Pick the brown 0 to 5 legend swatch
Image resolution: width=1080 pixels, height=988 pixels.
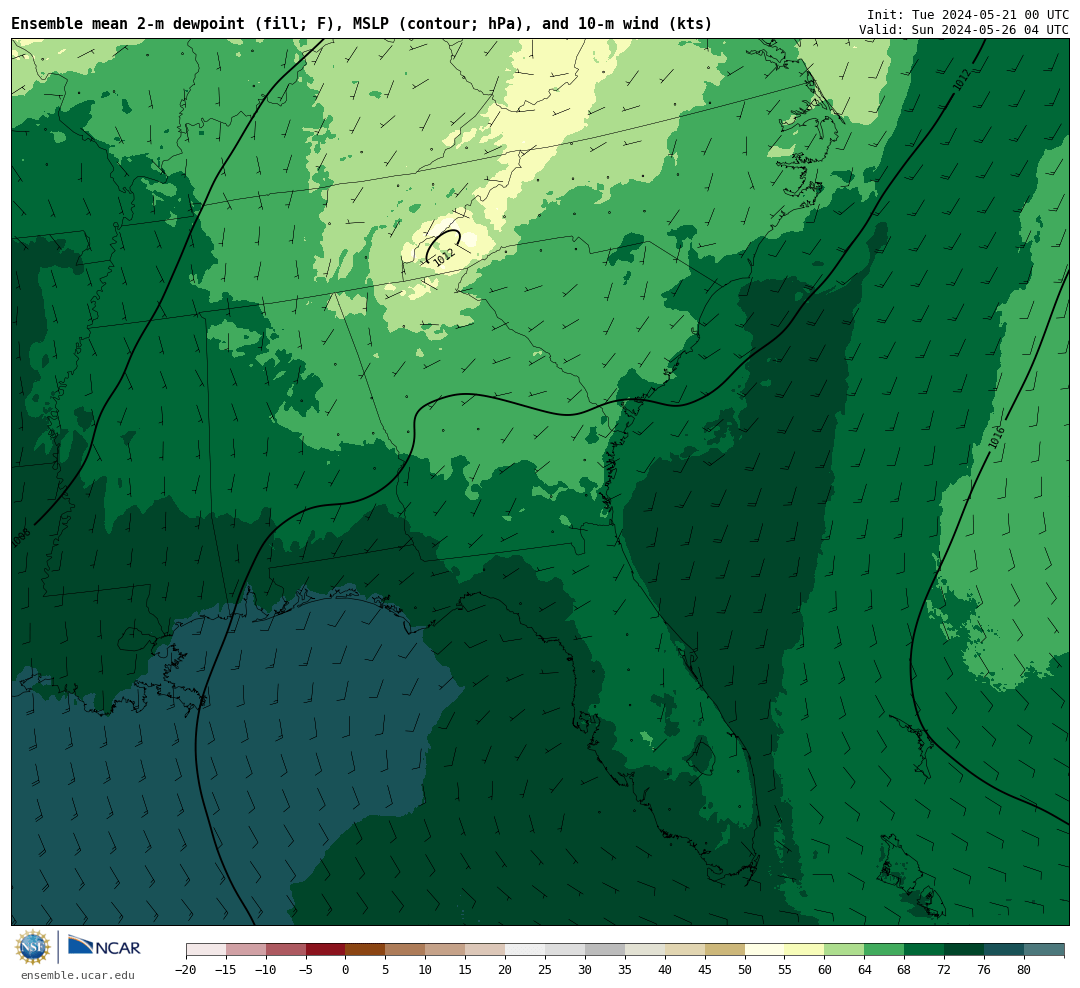366,950
